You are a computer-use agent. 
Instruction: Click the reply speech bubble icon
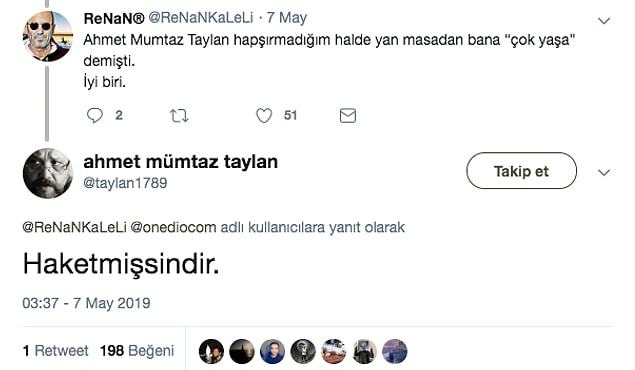(x=95, y=115)
